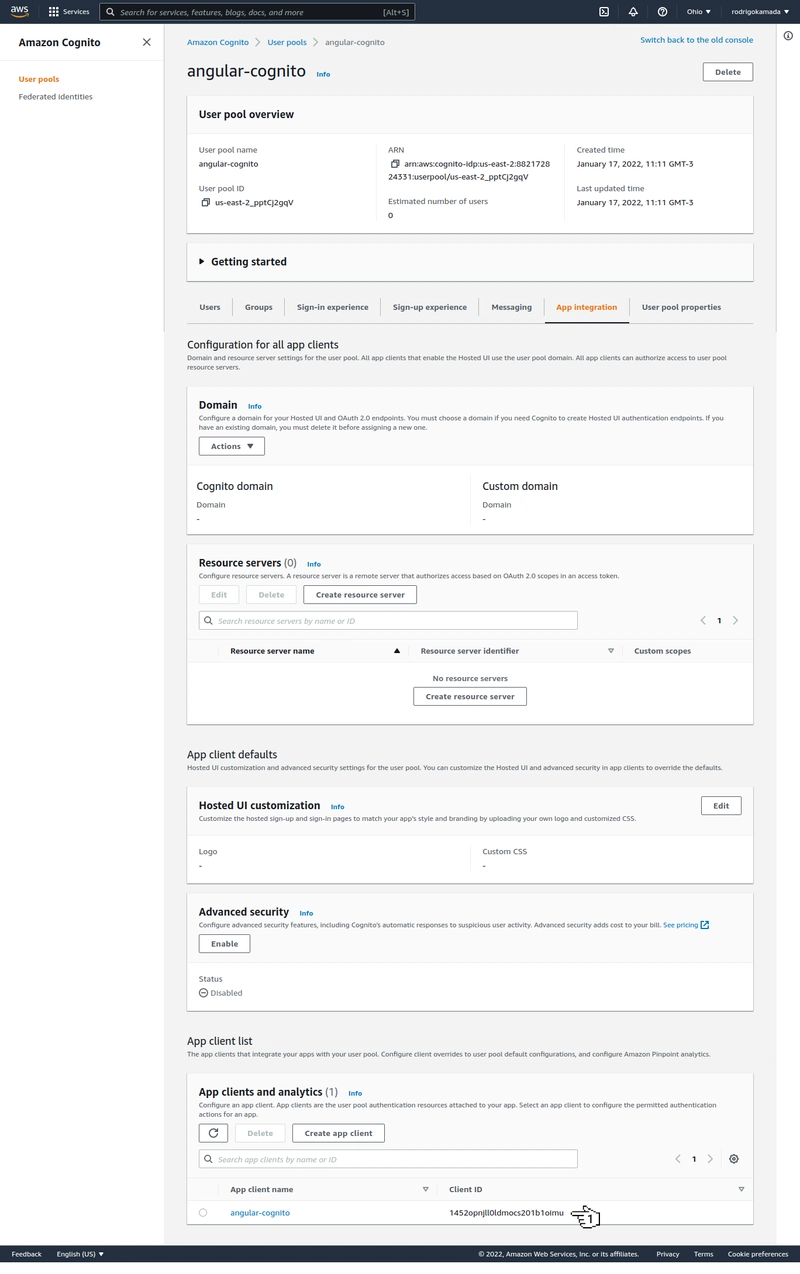Open the Ohio region dropdown
The height and width of the screenshot is (1274, 800).
click(699, 12)
